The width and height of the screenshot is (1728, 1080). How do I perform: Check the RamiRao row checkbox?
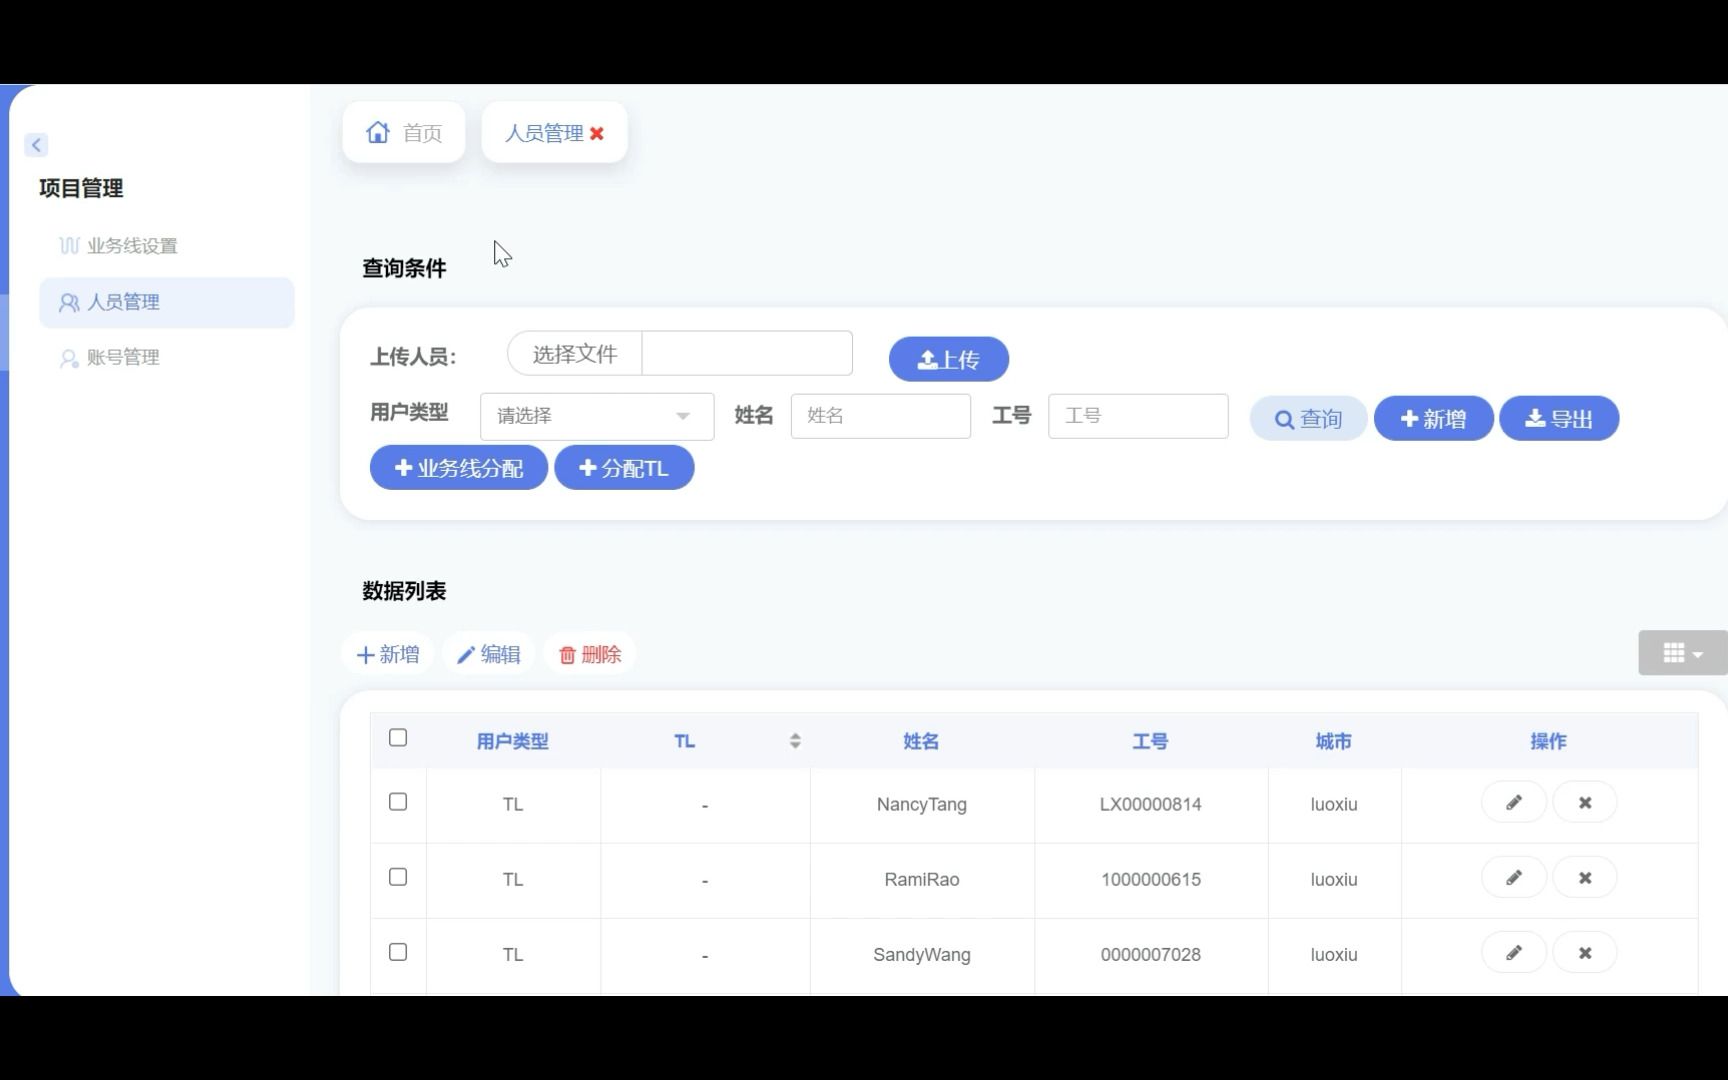coord(398,877)
